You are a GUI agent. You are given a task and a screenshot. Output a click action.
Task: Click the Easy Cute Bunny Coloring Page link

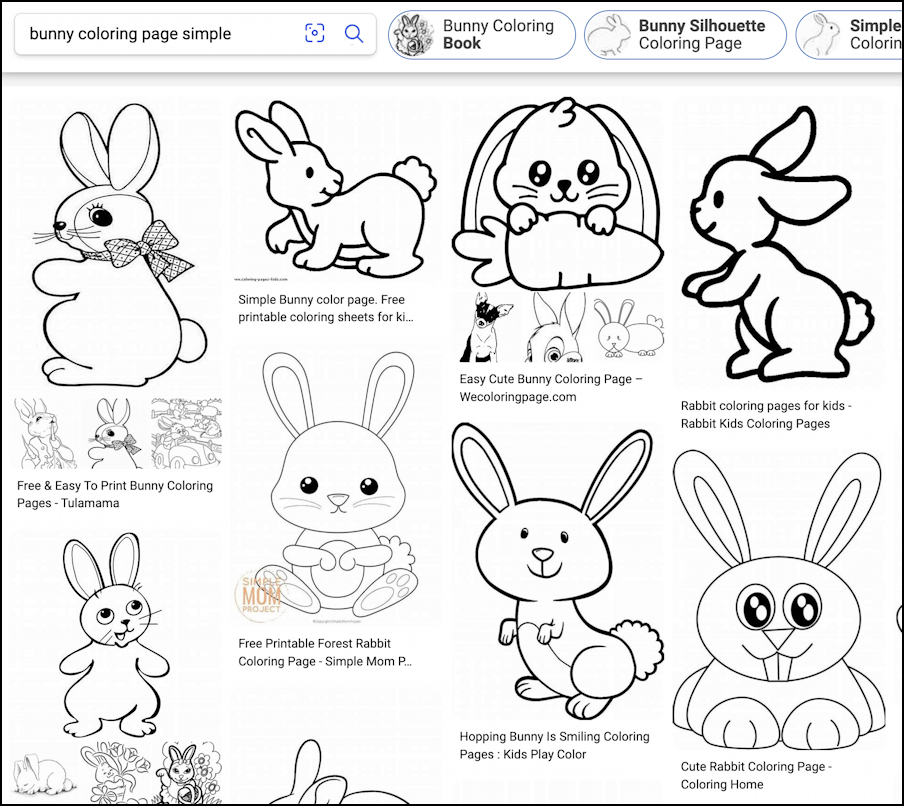pos(551,388)
